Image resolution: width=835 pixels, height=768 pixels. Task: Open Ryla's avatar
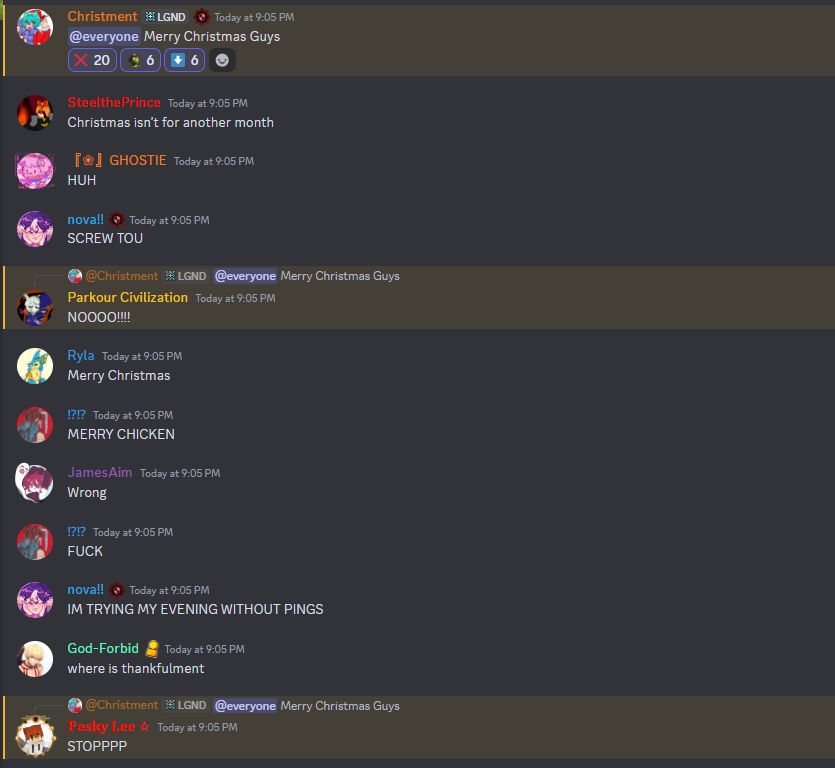tap(35, 366)
